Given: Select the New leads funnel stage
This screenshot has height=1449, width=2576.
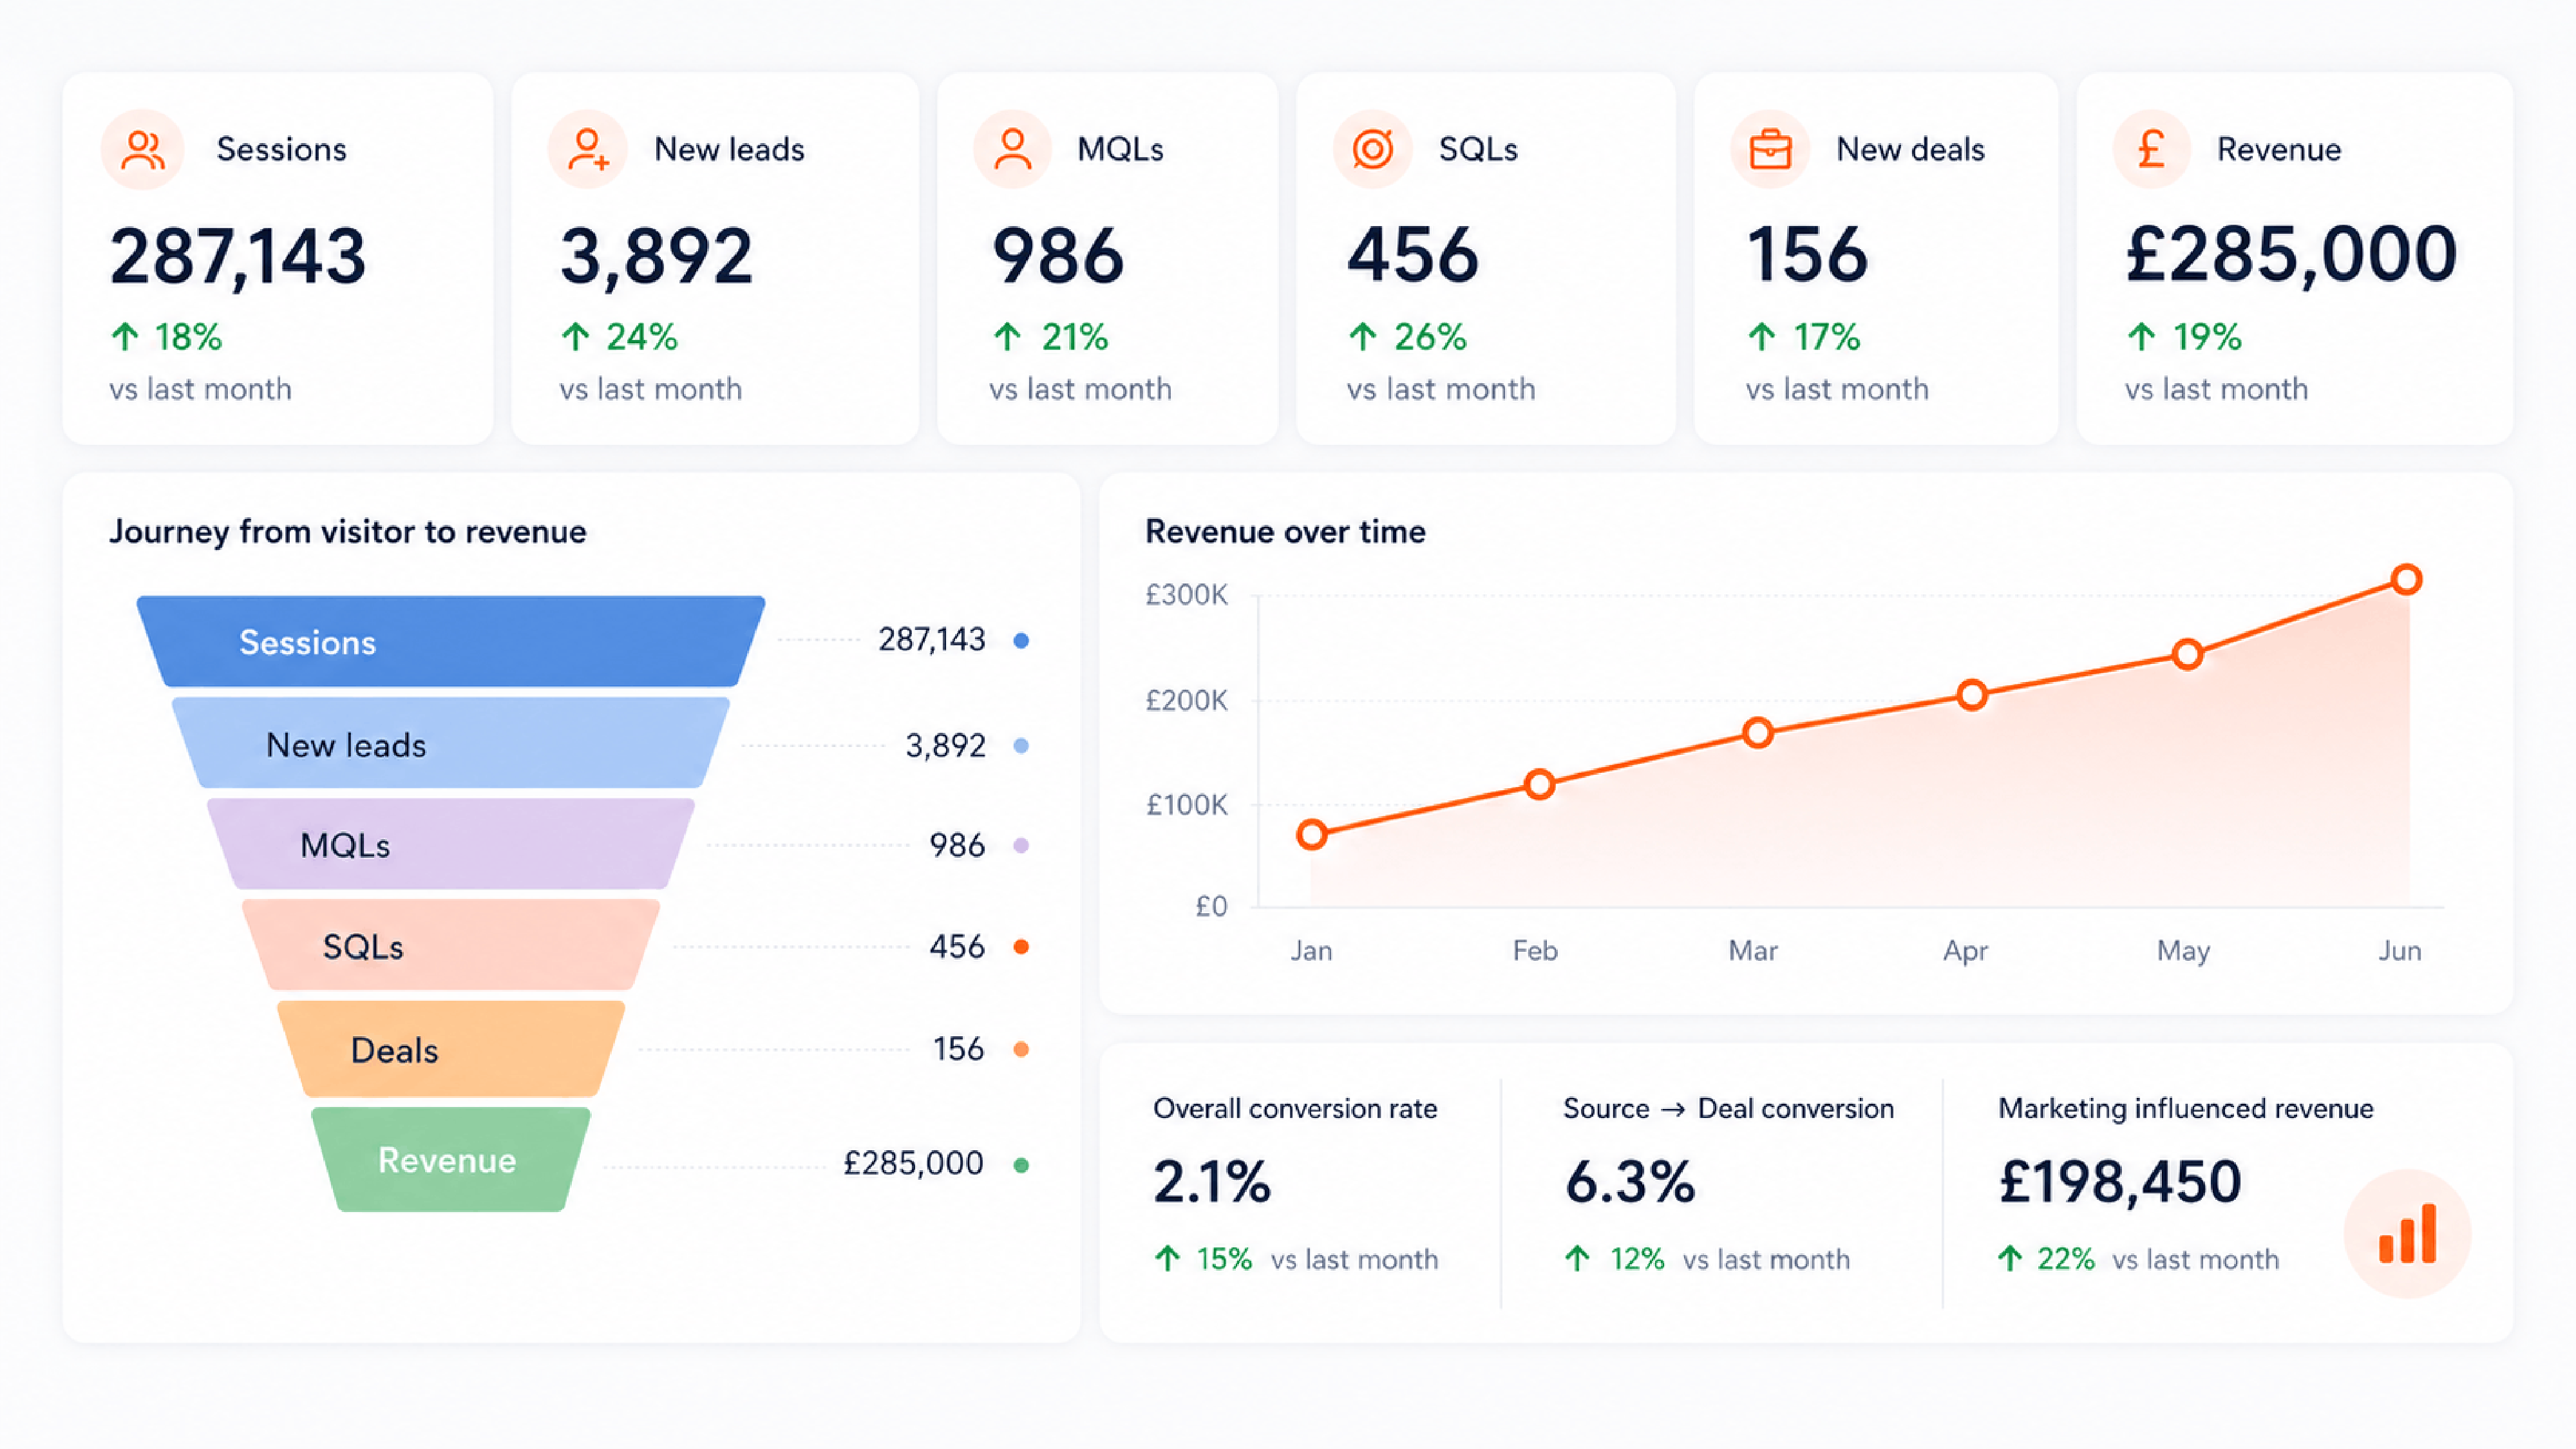Looking at the screenshot, I should (x=451, y=743).
